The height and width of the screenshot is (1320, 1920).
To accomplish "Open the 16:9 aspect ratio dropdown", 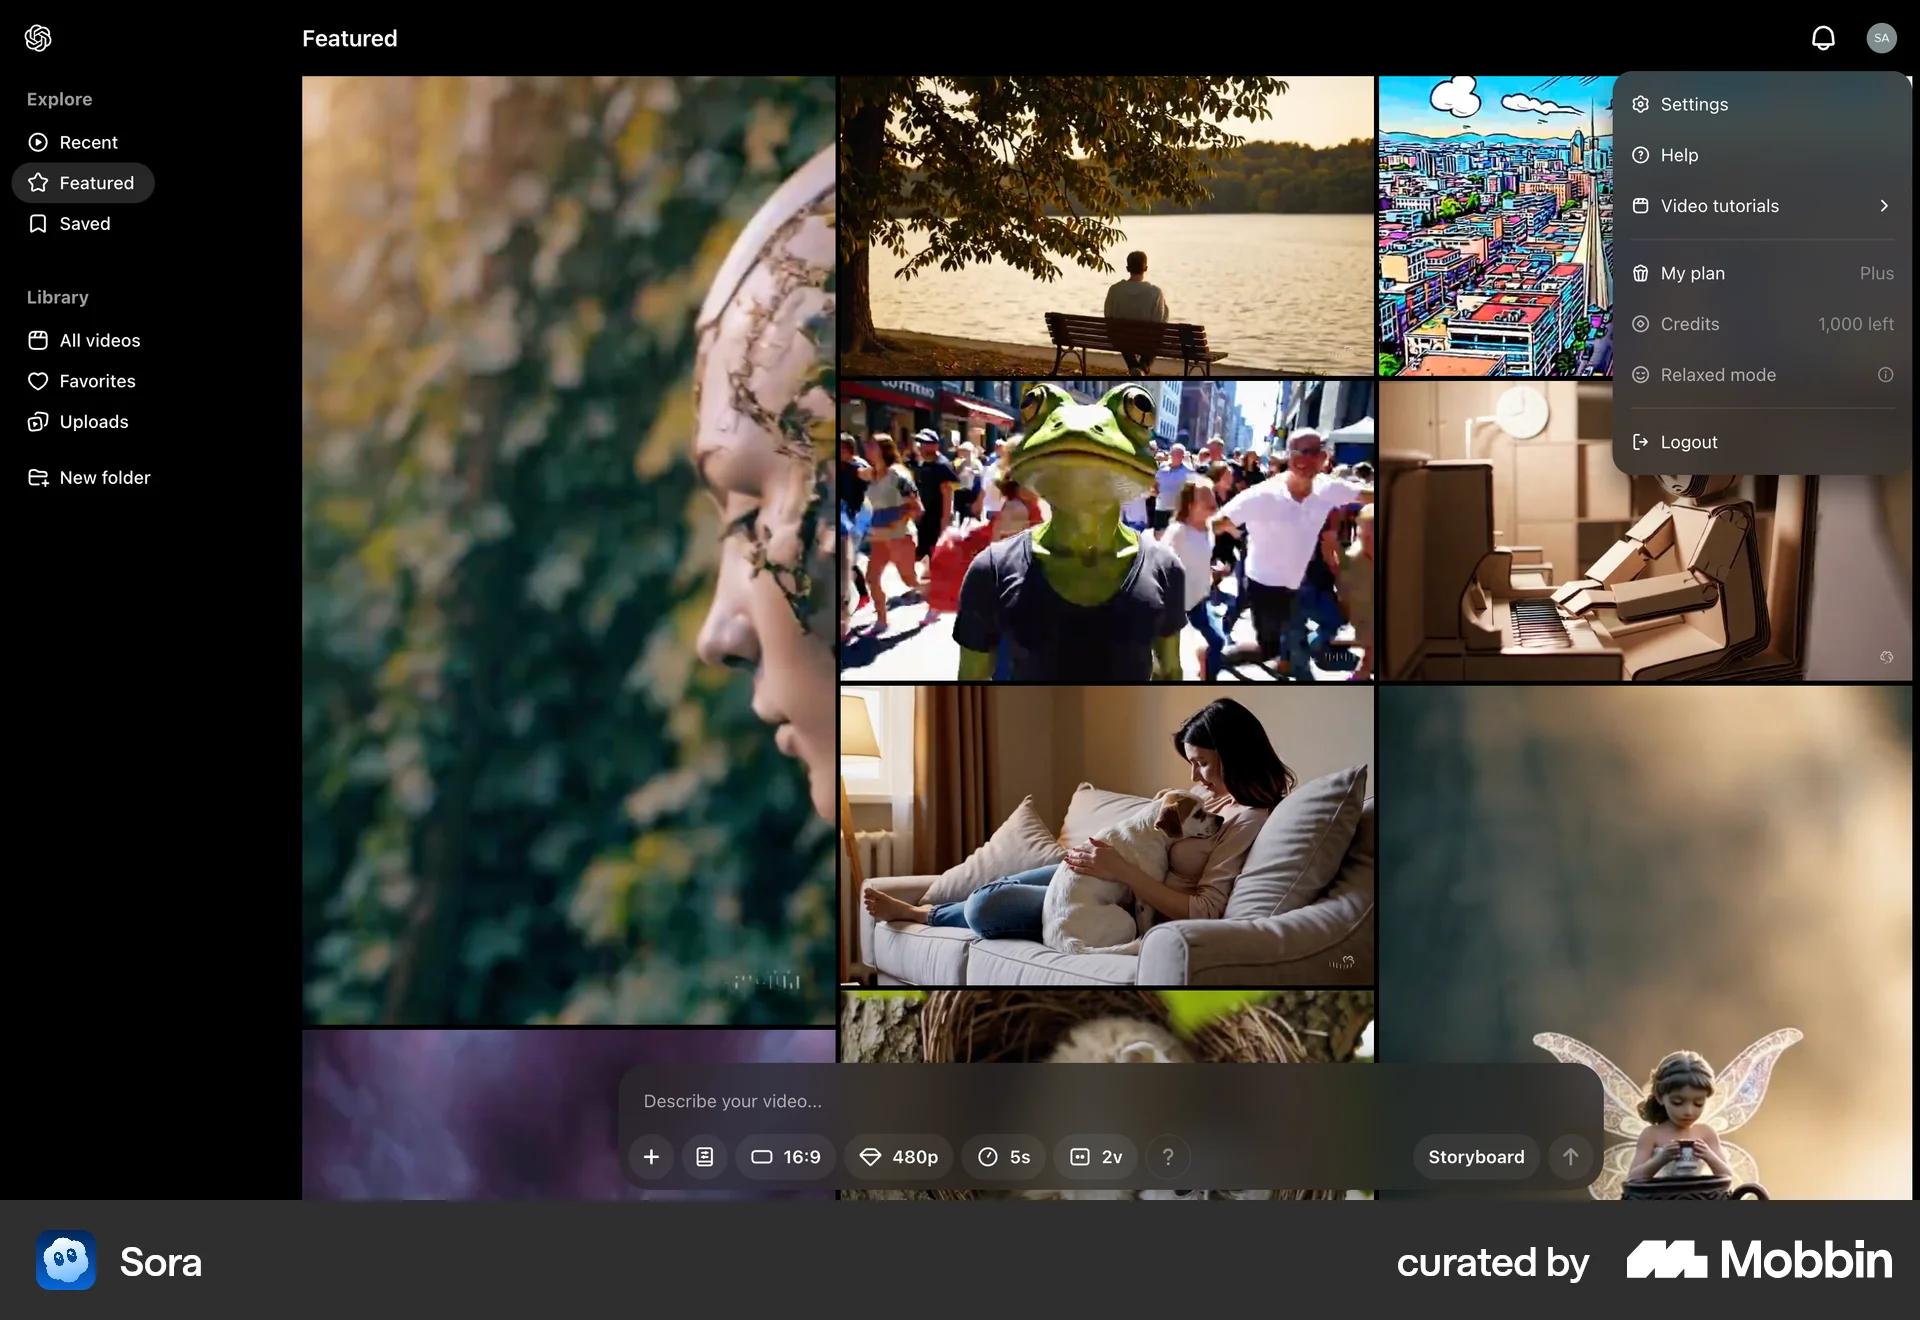I will click(x=786, y=1157).
